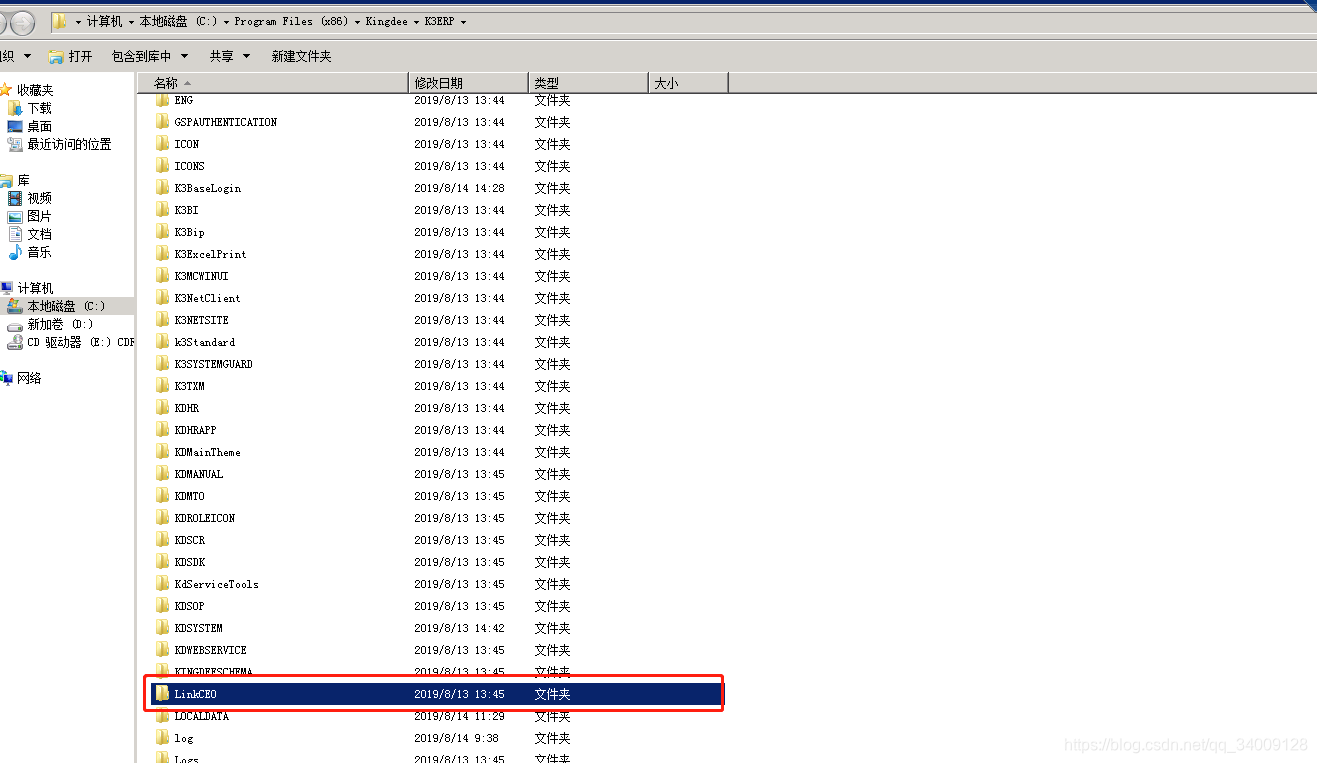Click the ENG folder icon
Screen dimensions: 1317x763
pos(163,100)
